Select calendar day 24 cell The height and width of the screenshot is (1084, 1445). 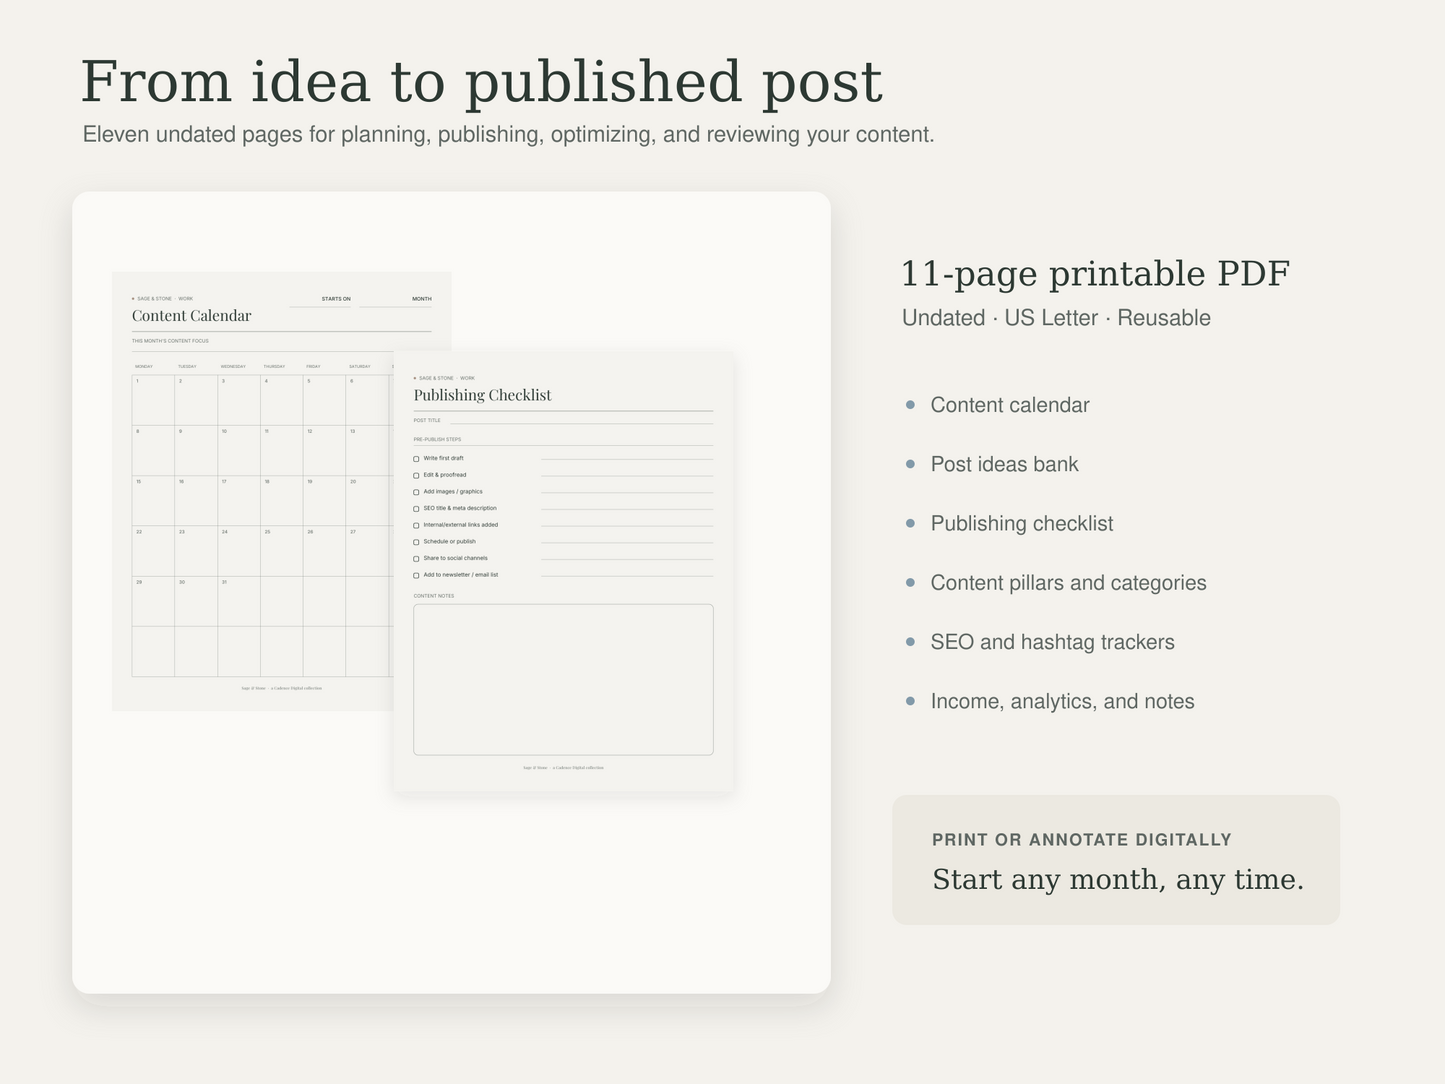point(239,551)
